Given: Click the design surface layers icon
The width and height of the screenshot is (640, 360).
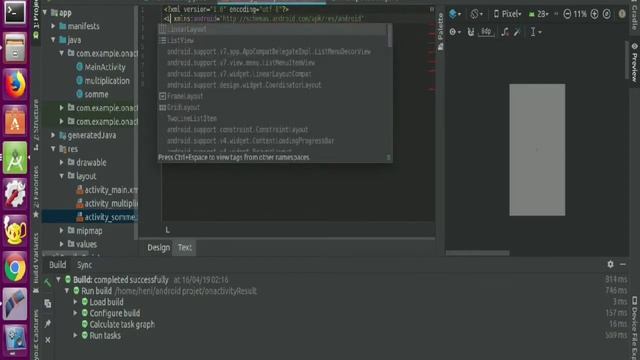Looking at the screenshot, I should [454, 14].
